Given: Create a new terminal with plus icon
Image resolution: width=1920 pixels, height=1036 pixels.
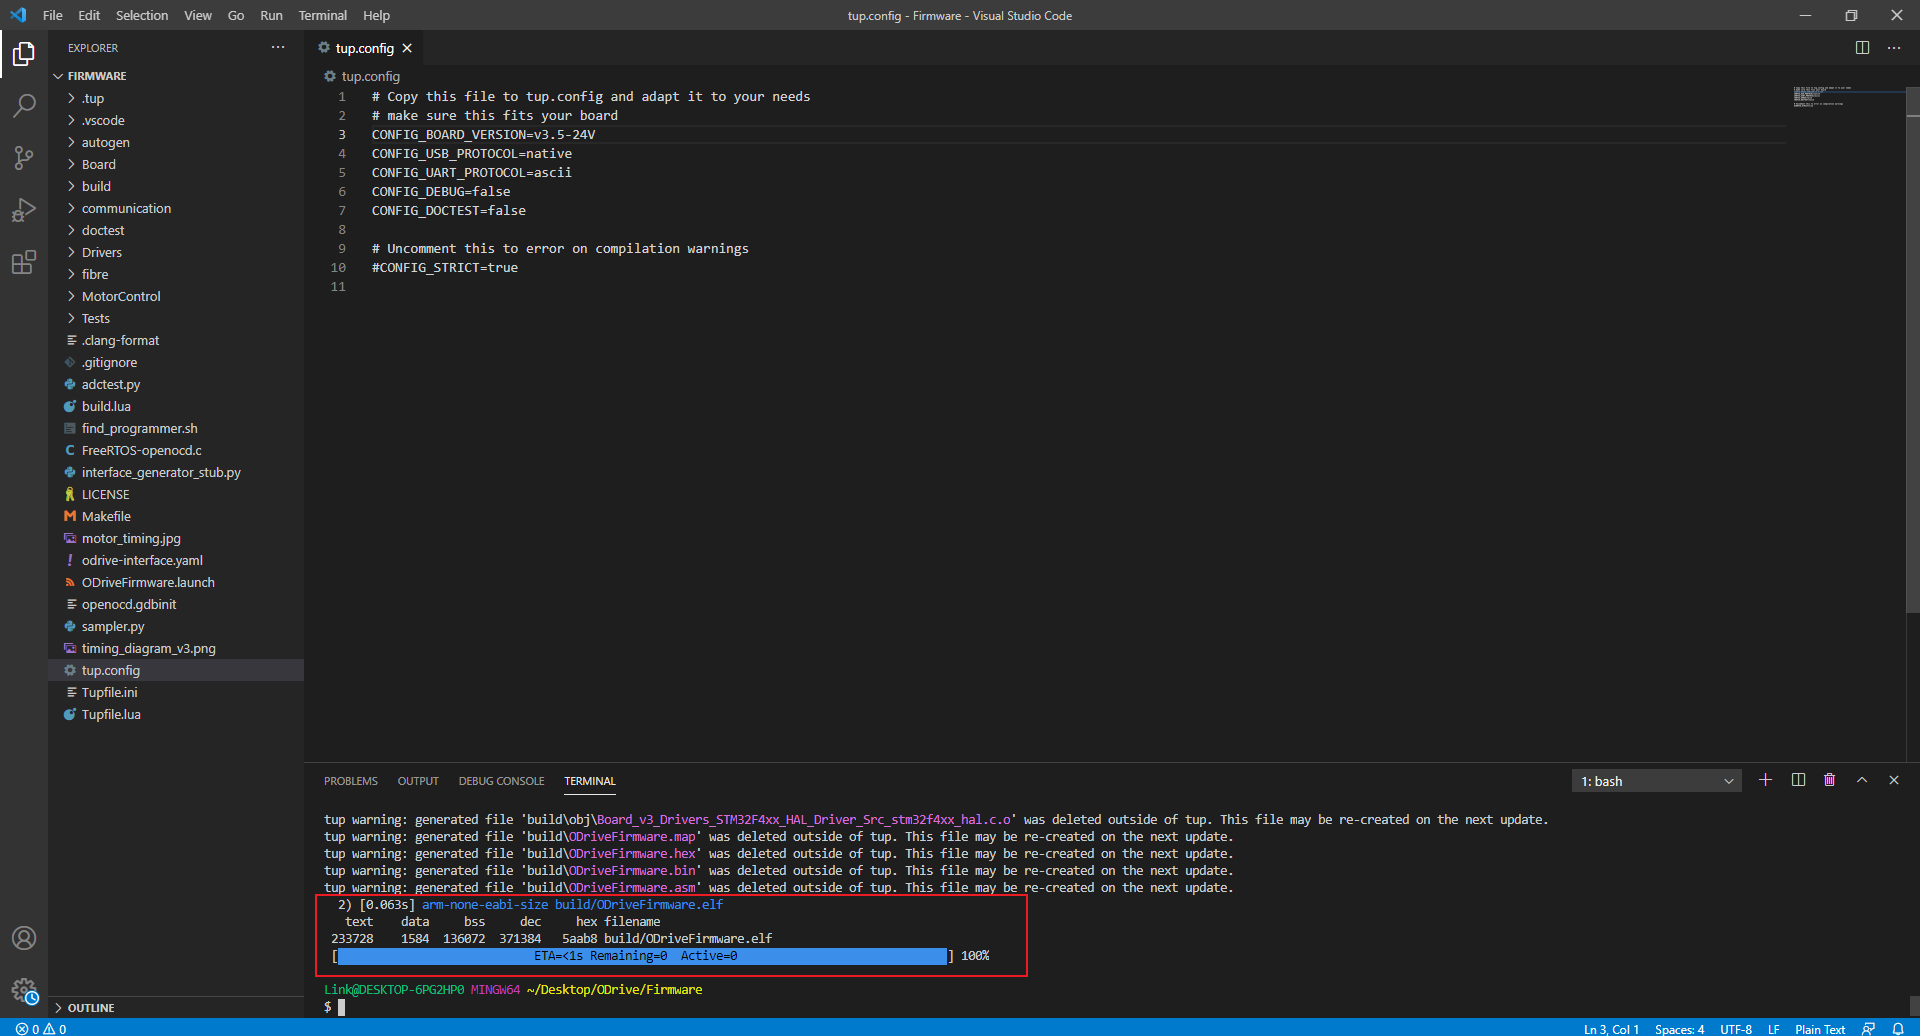Looking at the screenshot, I should (x=1765, y=780).
